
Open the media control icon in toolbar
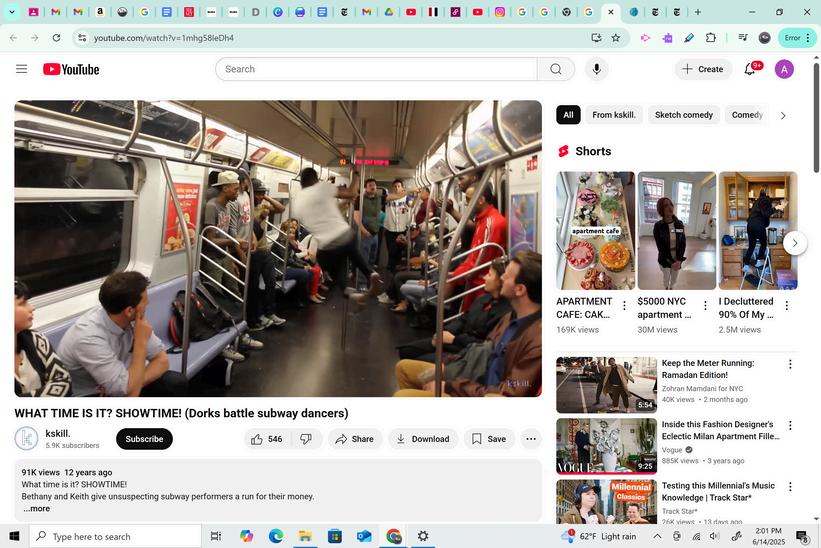pos(742,38)
